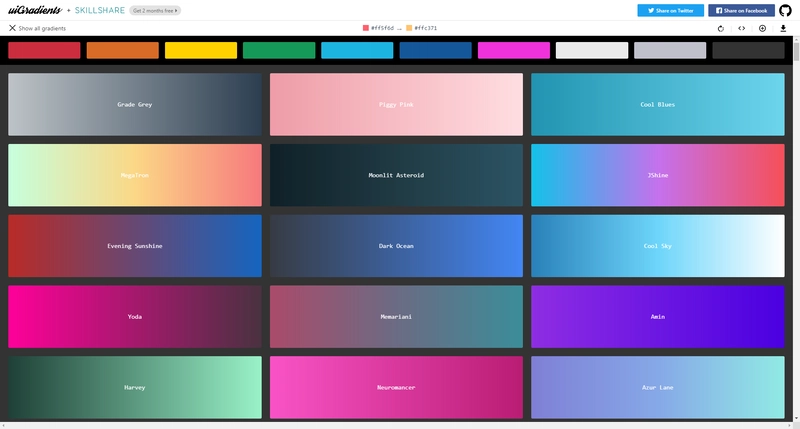Filter by the black color swatch
The height and width of the screenshot is (429, 800).
(748, 50)
